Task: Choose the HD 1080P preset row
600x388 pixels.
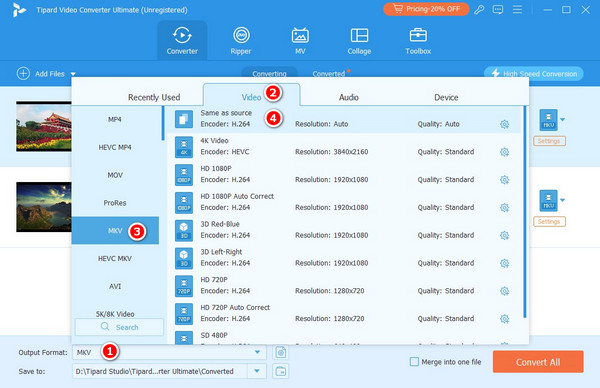Action: (x=343, y=174)
